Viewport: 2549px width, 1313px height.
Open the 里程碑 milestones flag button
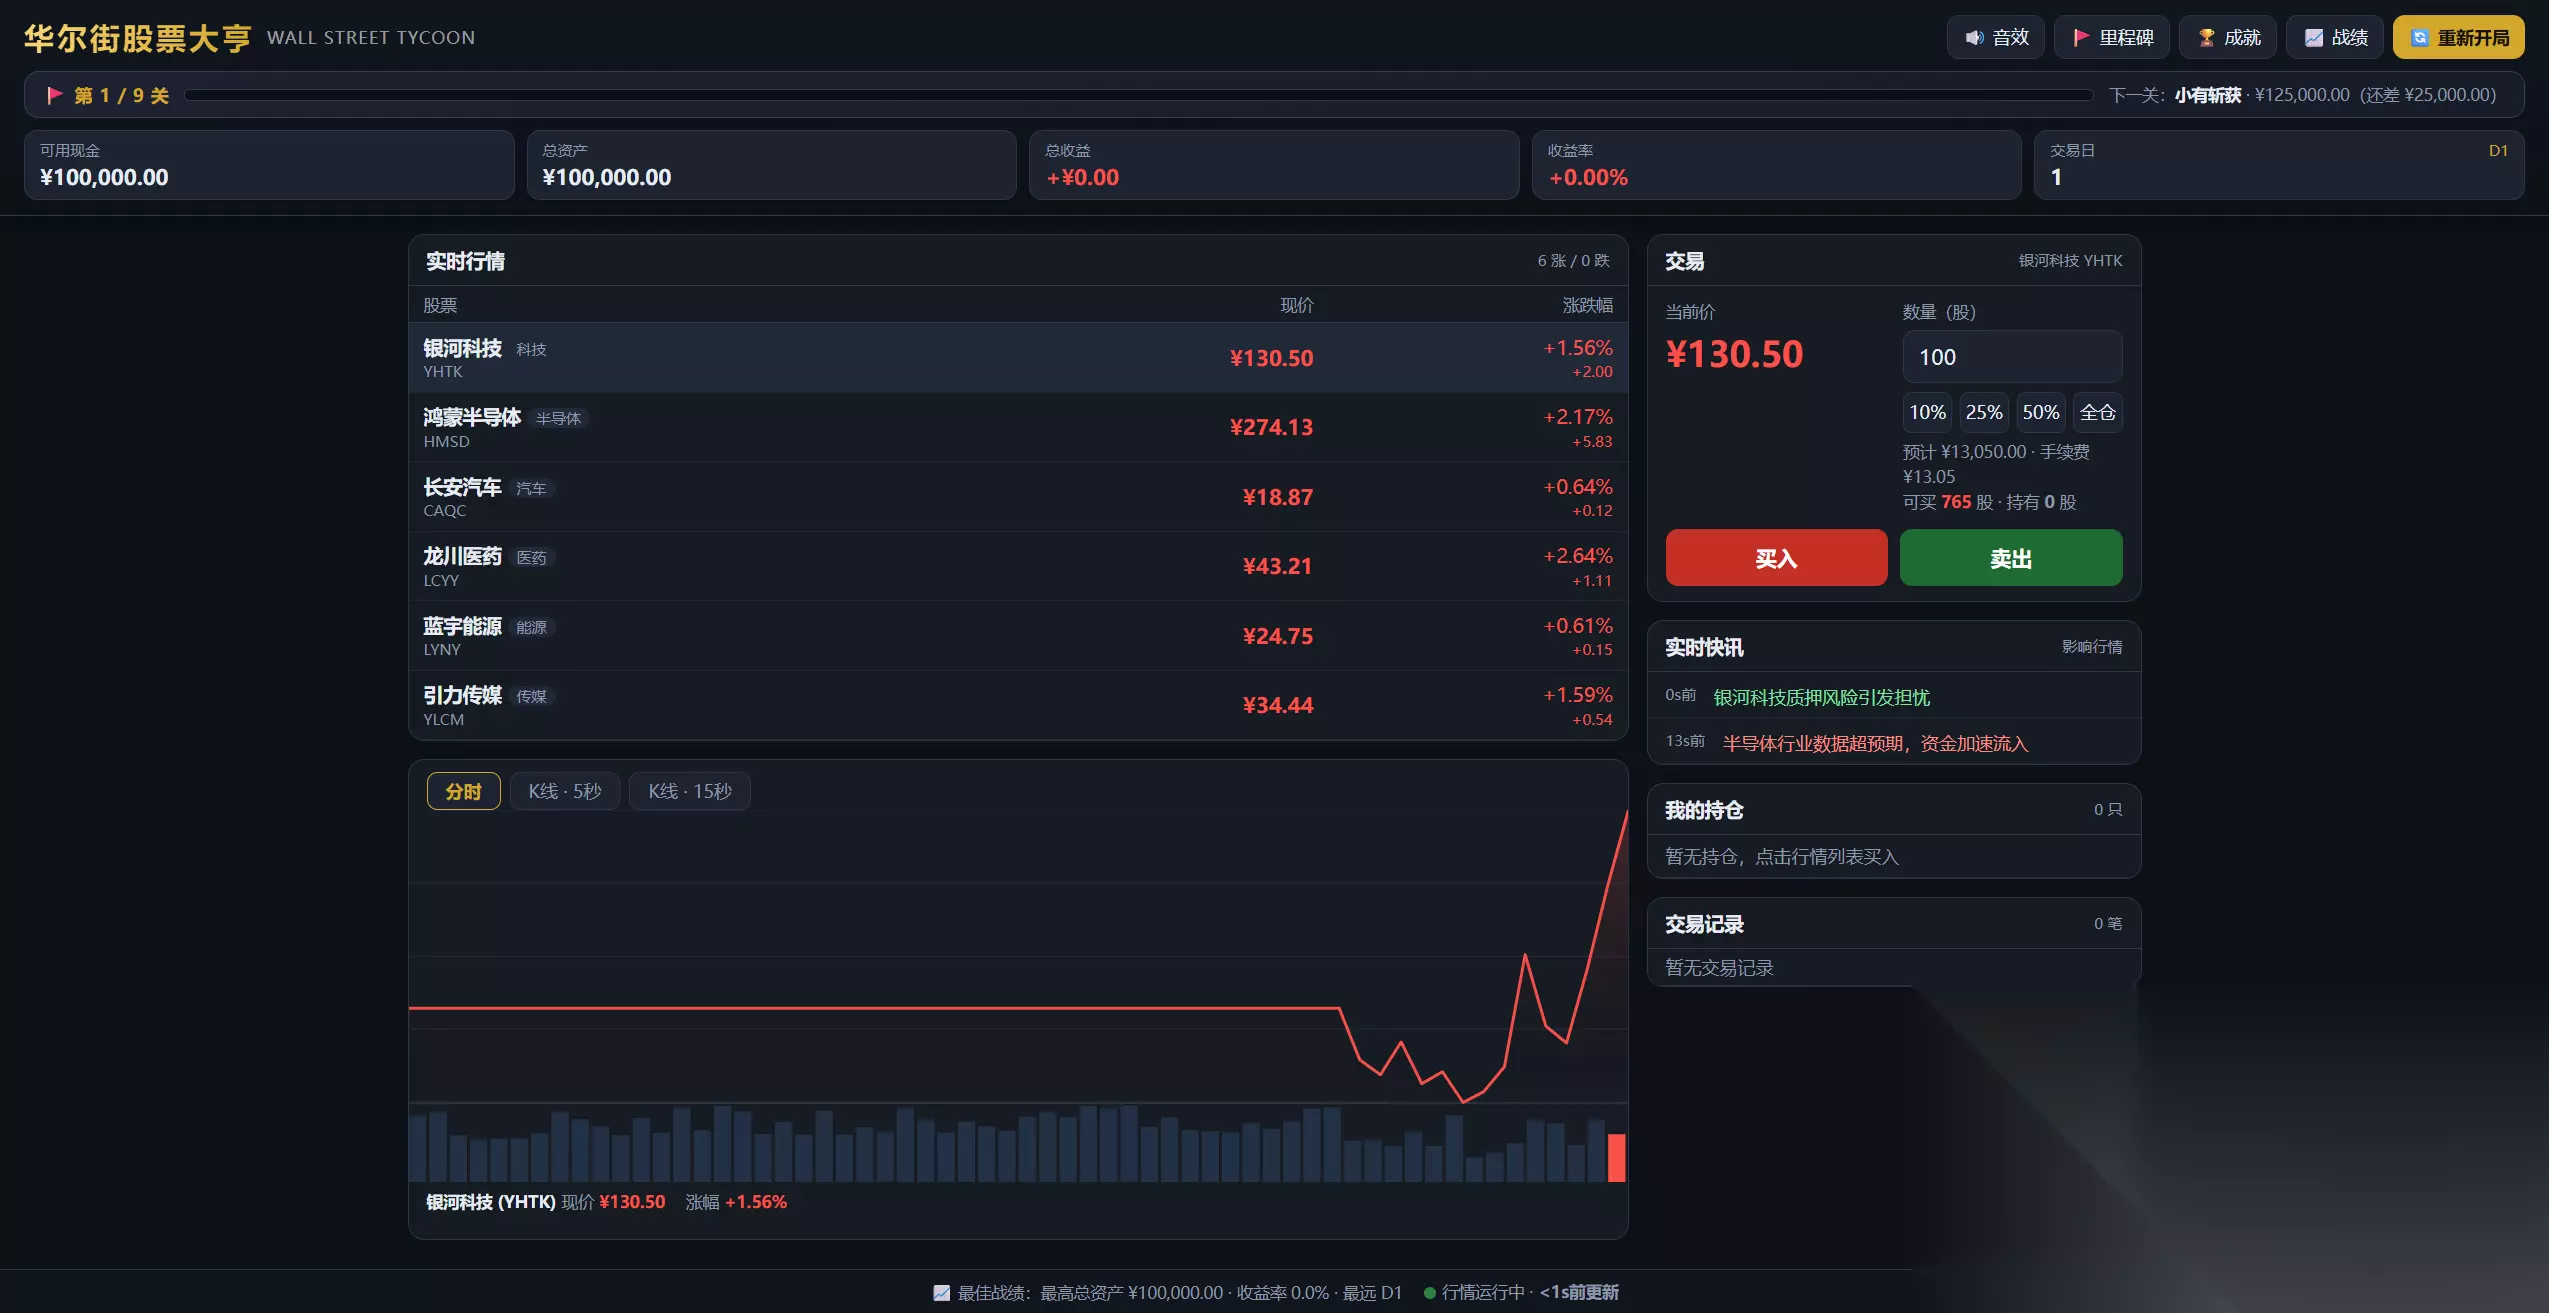(2111, 37)
